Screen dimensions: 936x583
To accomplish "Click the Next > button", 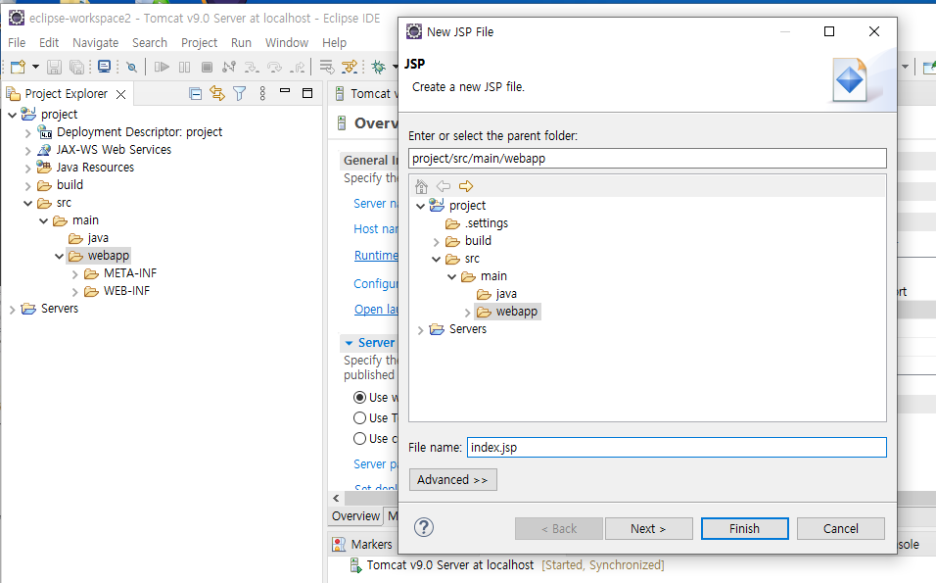I will pyautogui.click(x=648, y=529).
